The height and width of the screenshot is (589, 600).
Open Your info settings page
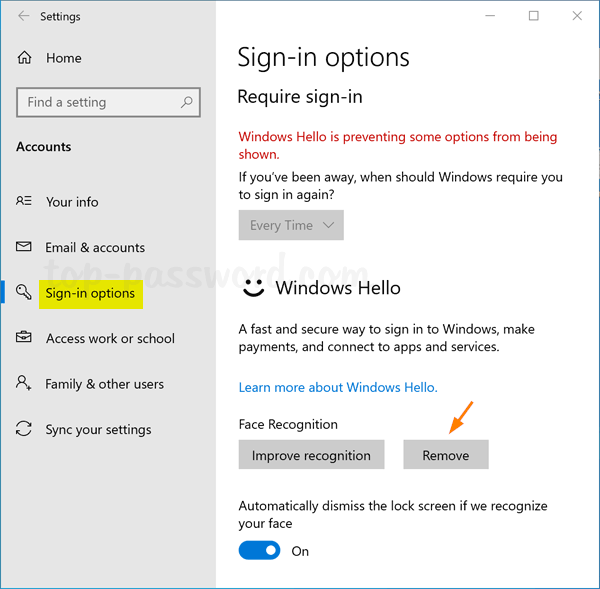tap(72, 202)
